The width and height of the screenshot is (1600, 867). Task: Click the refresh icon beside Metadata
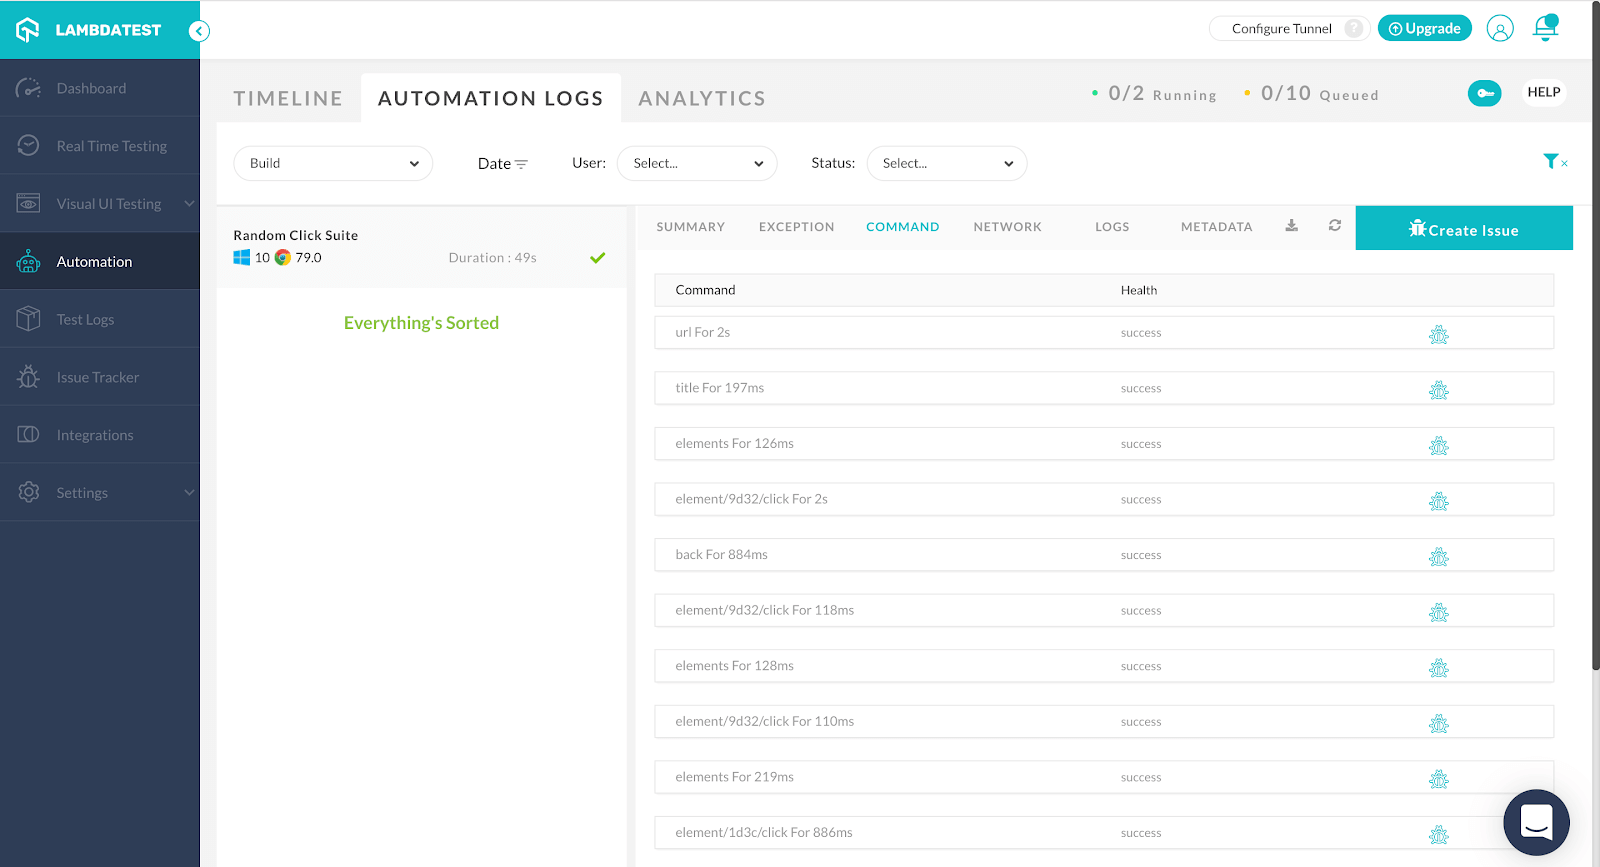pos(1334,226)
